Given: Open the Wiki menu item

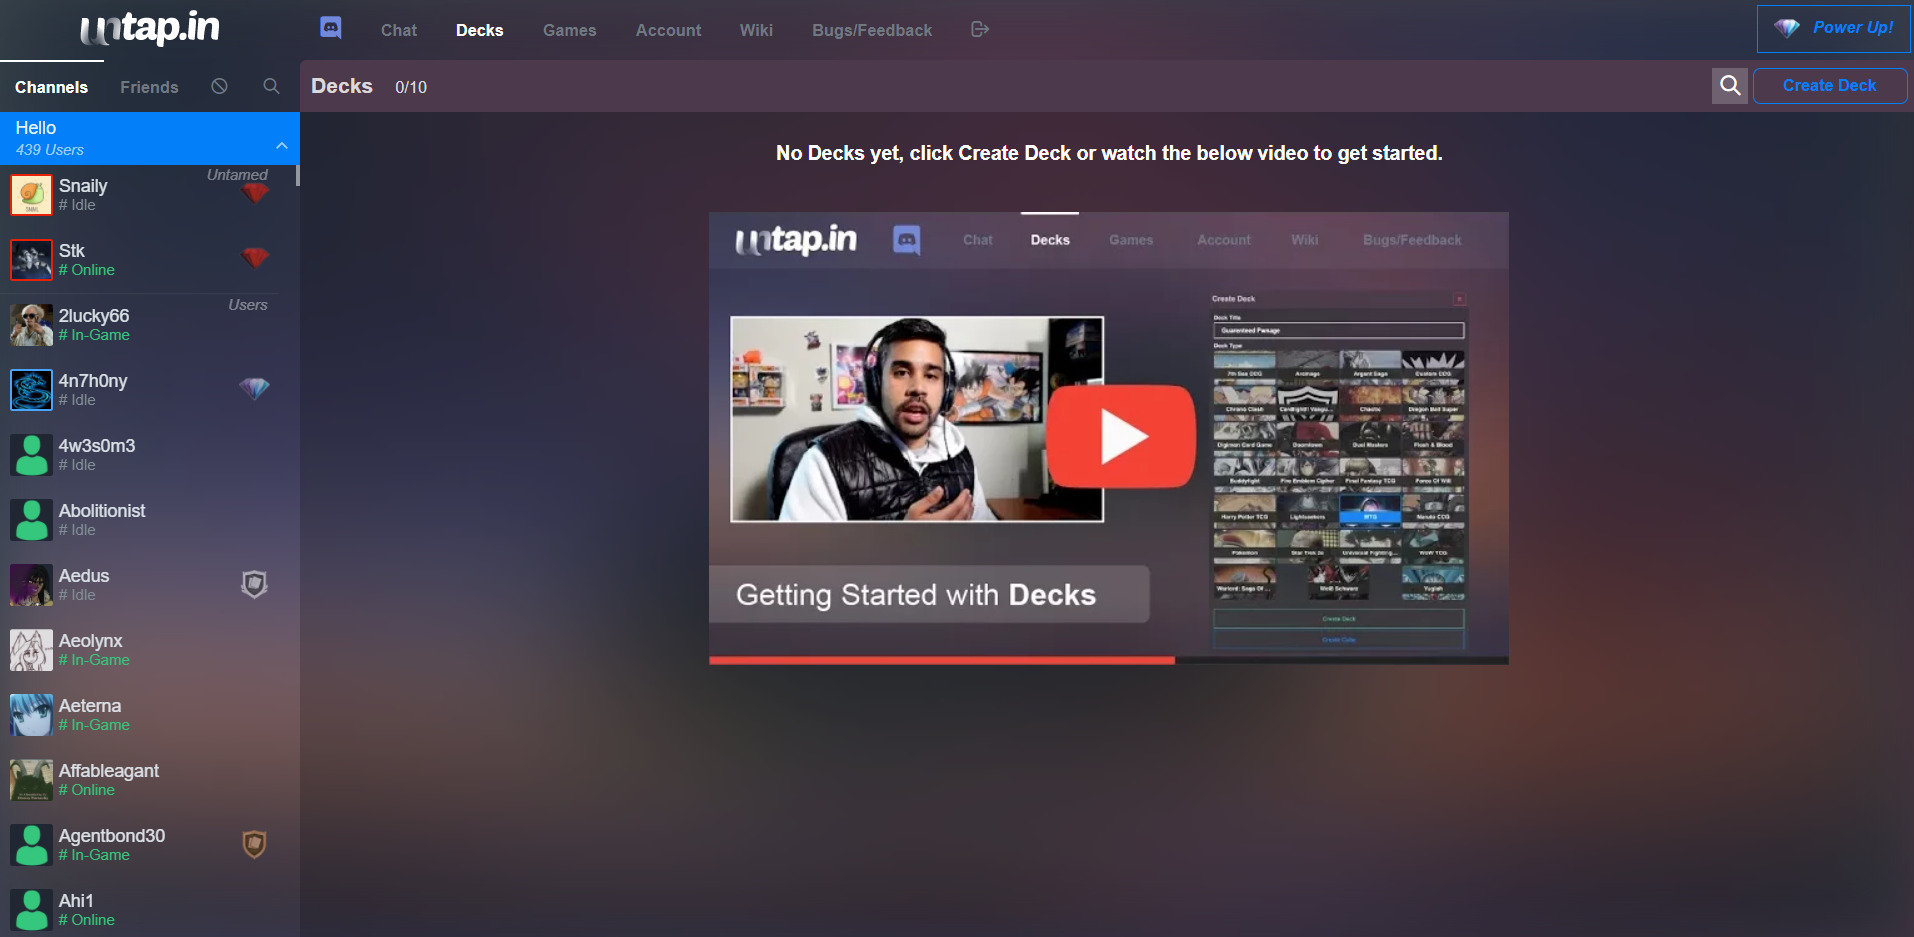Looking at the screenshot, I should (756, 30).
